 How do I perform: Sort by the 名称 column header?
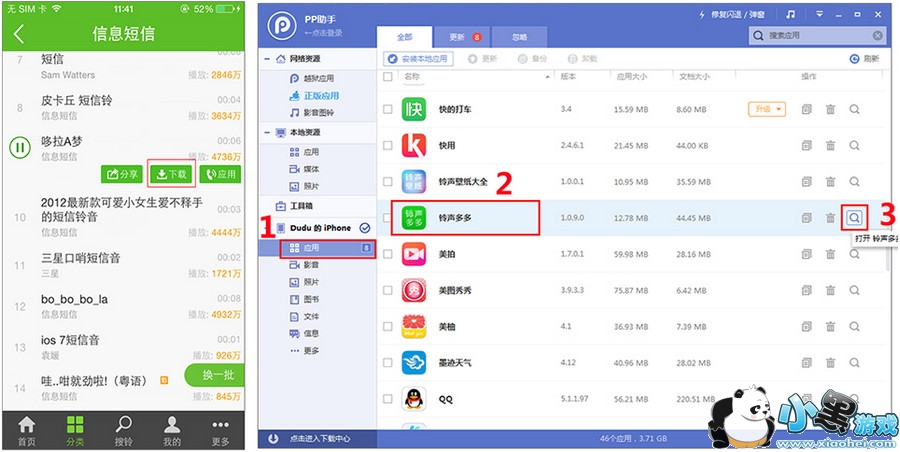pos(412,76)
